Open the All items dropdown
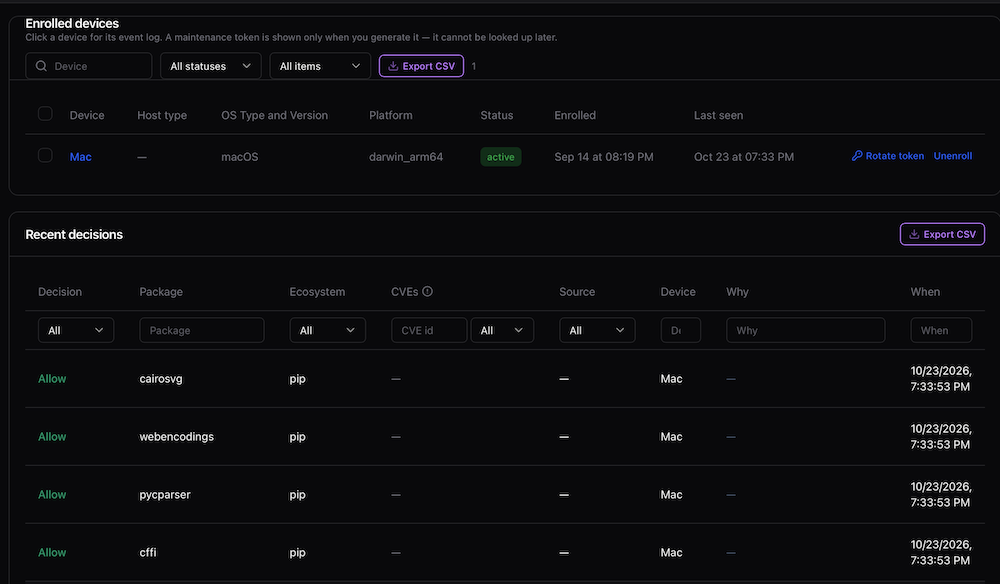 click(x=320, y=66)
